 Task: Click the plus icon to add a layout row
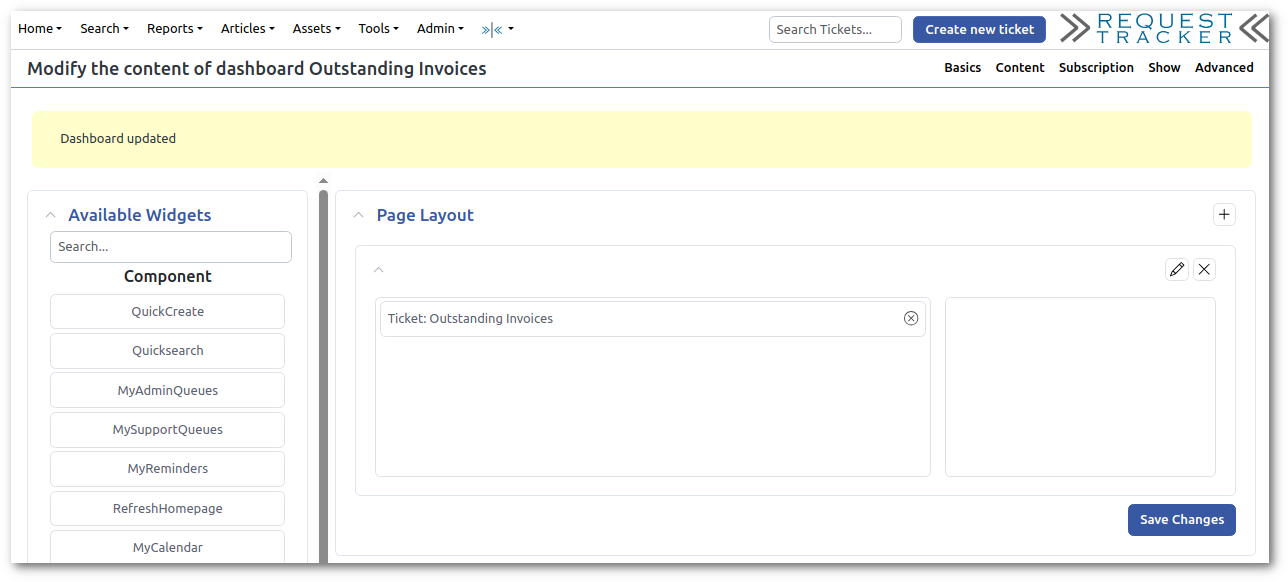coord(1224,215)
